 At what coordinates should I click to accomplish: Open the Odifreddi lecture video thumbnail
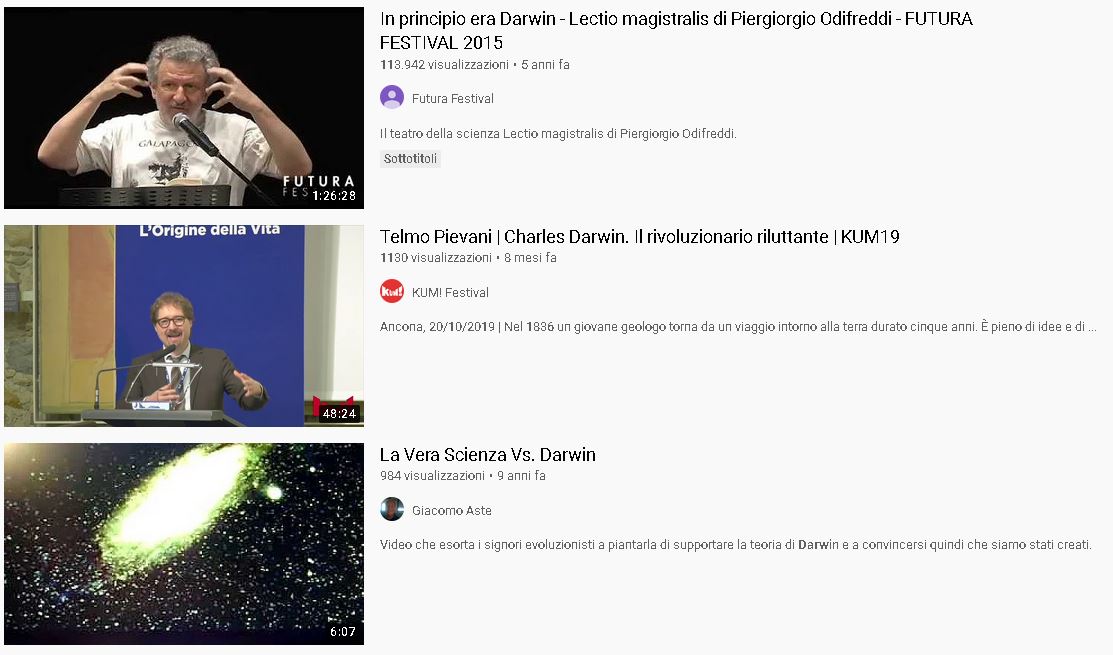coord(184,108)
